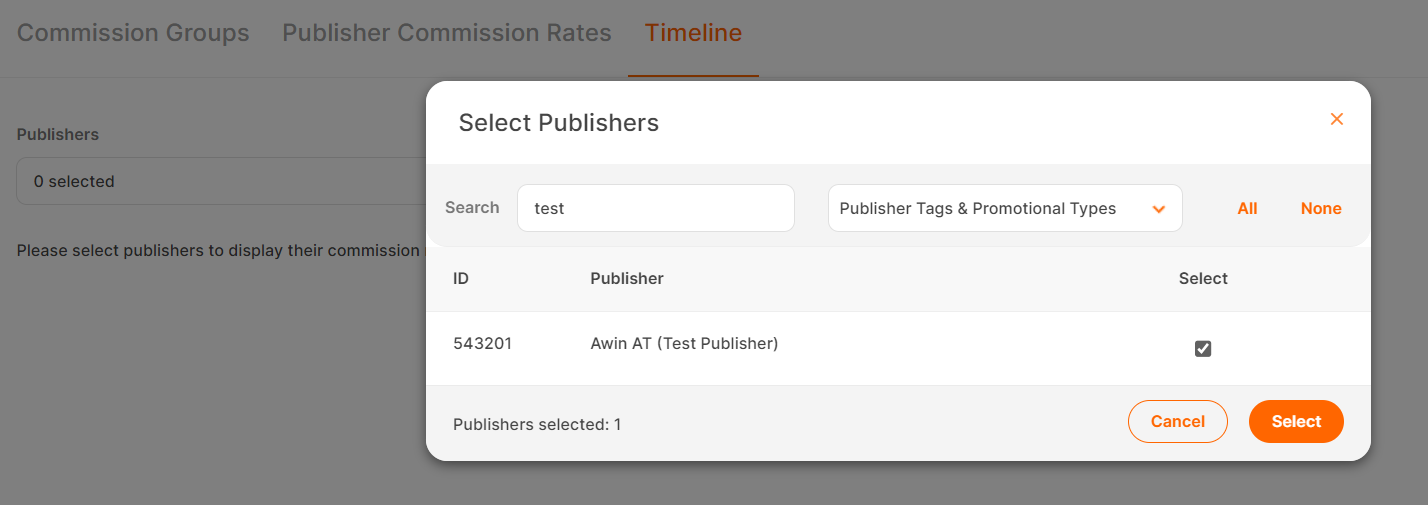Cancel the publisher selection
The image size is (1428, 505).
click(1177, 422)
